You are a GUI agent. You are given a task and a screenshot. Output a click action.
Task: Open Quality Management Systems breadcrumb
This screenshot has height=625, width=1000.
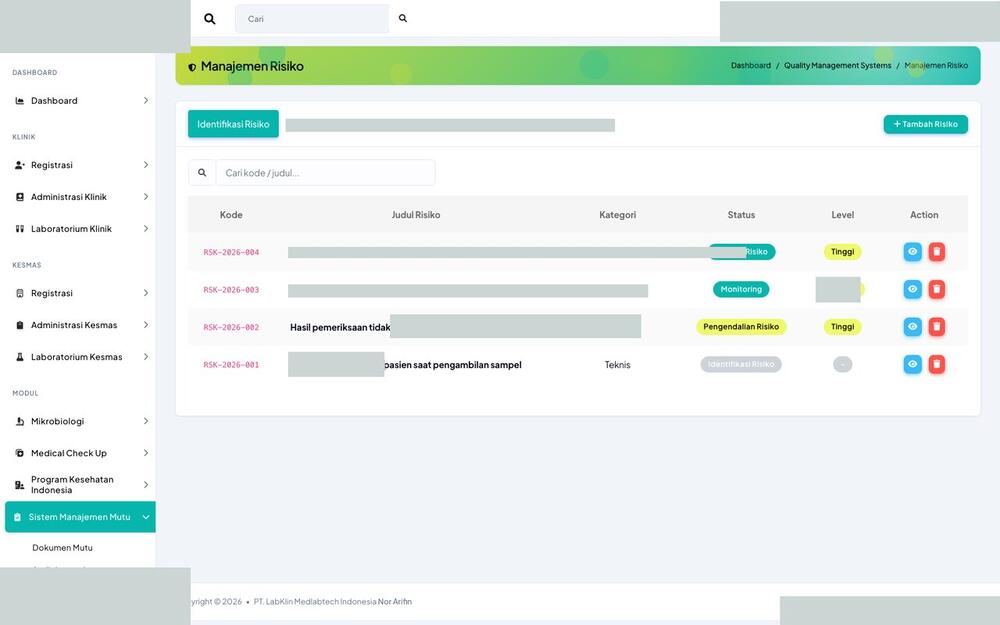[x=837, y=66]
